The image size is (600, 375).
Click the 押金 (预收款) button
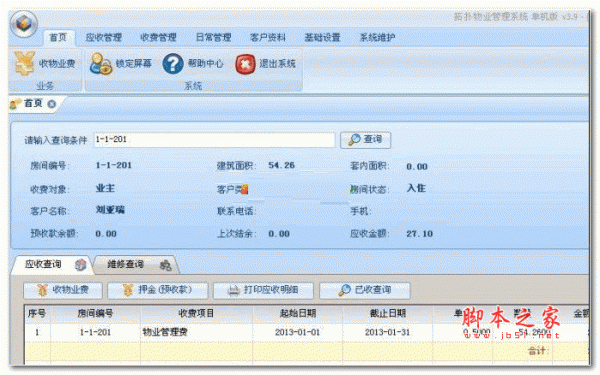[x=158, y=290]
